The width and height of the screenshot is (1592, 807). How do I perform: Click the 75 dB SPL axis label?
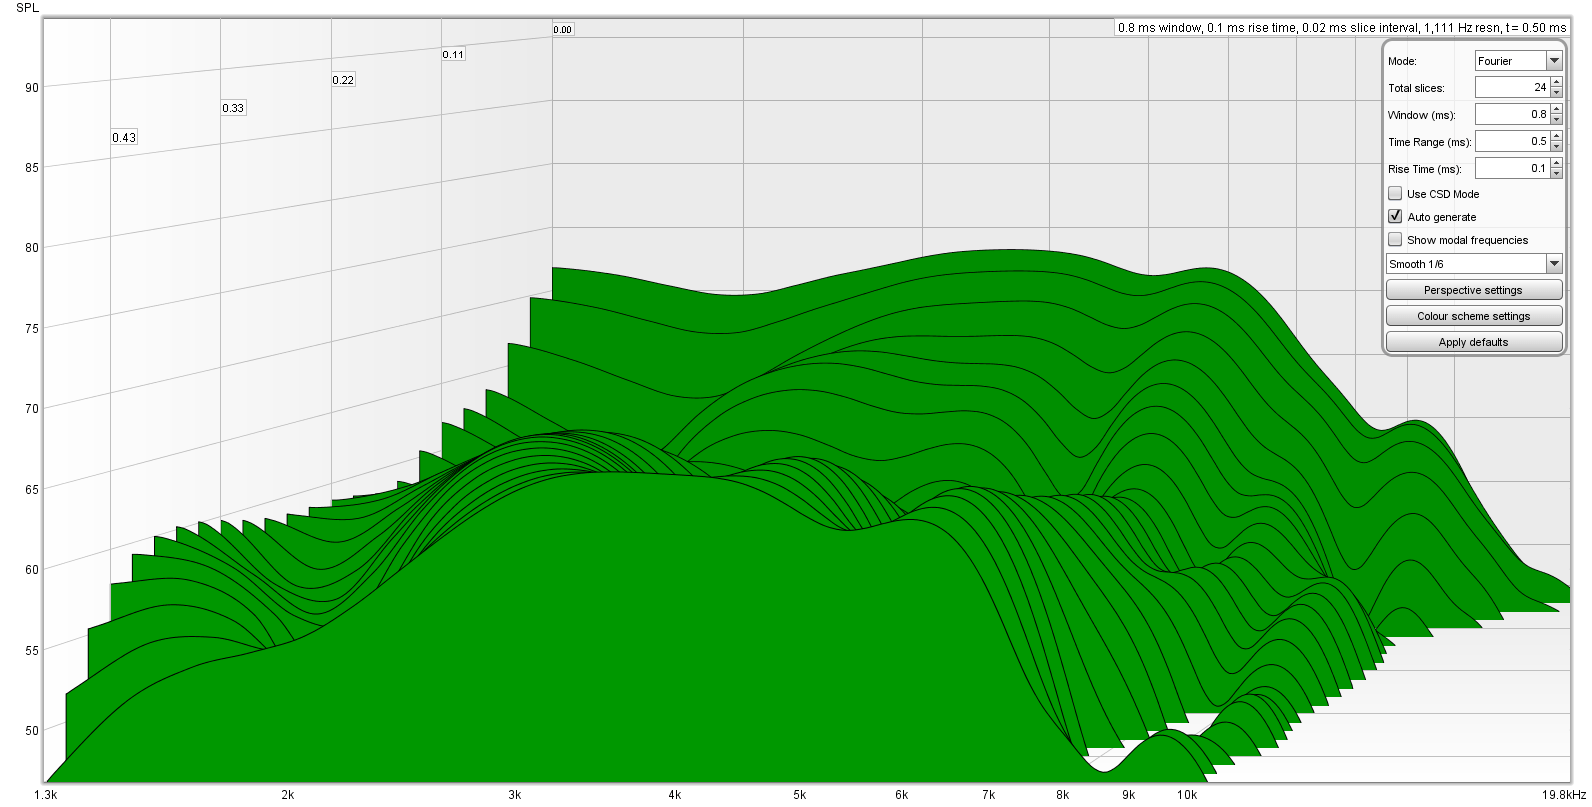pyautogui.click(x=32, y=328)
